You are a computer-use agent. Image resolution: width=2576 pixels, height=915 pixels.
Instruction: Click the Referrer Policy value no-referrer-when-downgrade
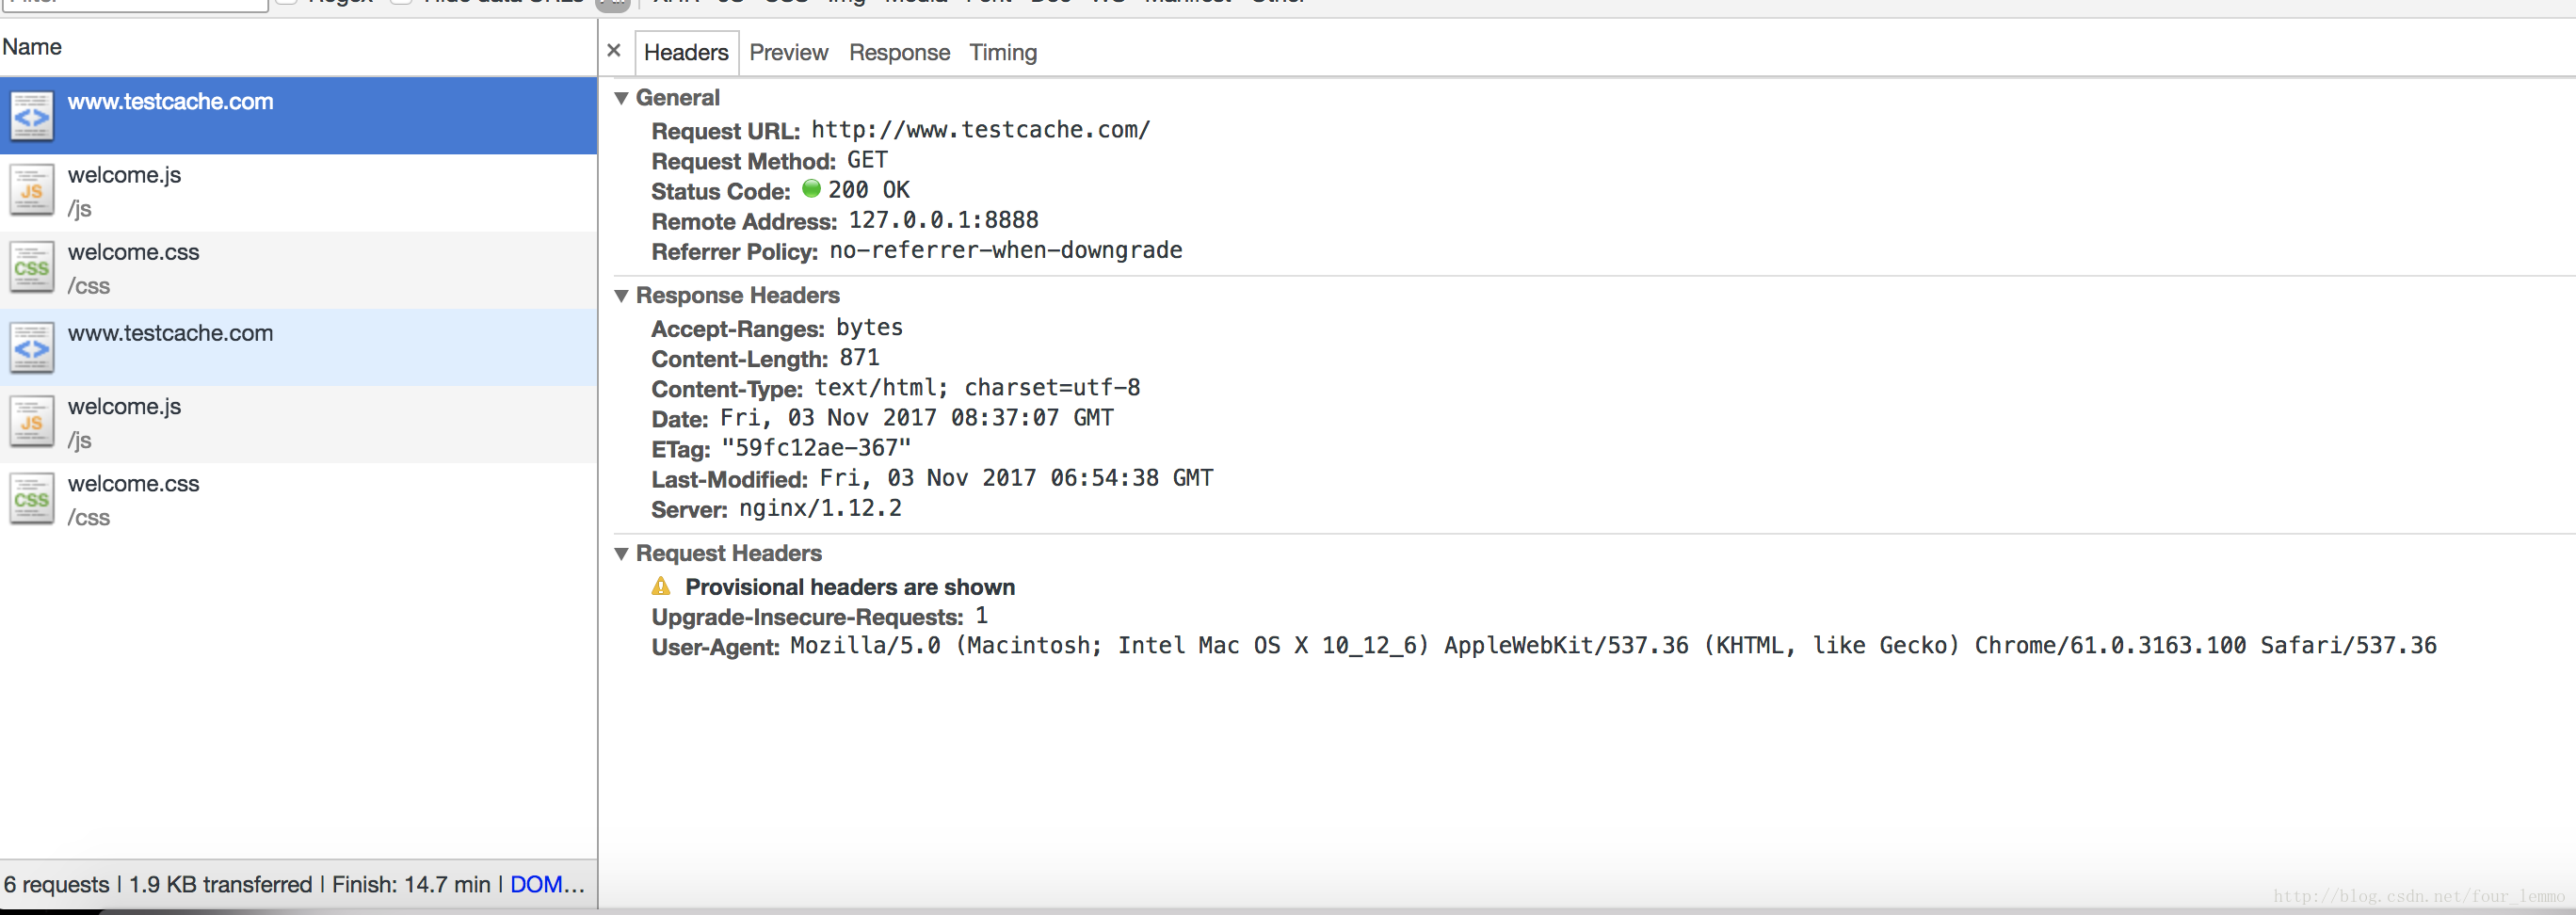tap(1006, 250)
